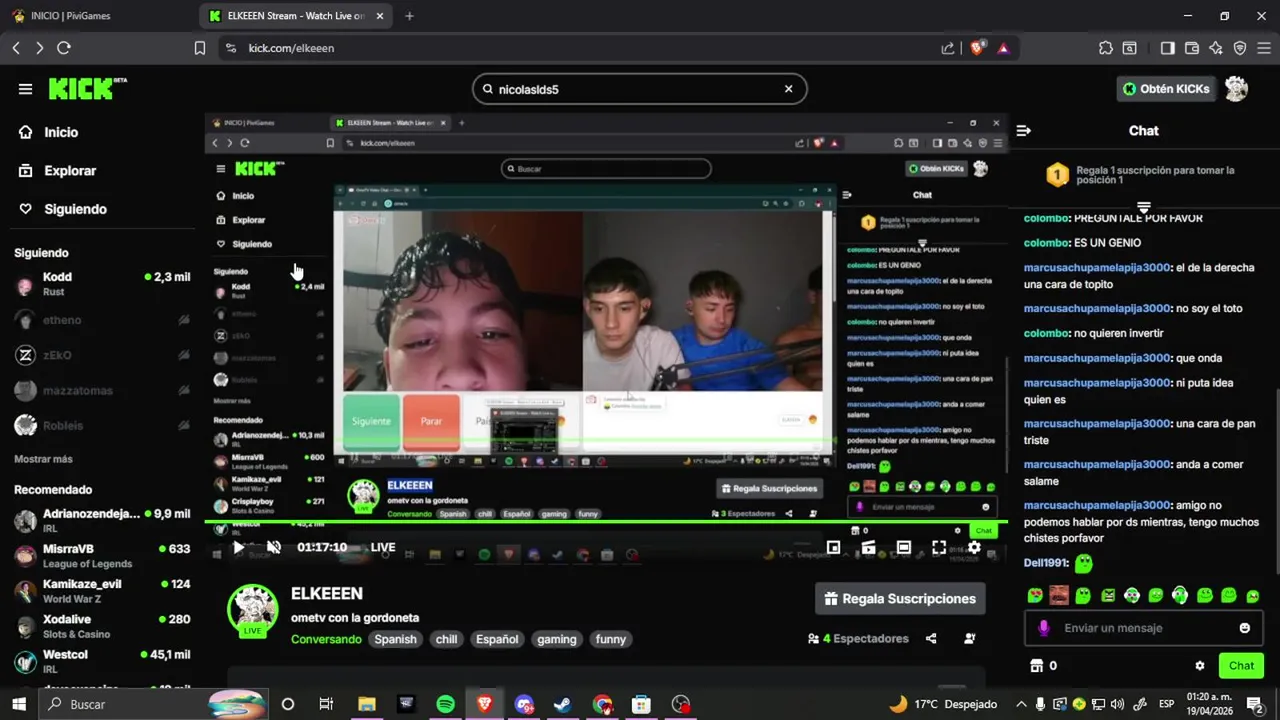Jump to LIVE in the player
The height and width of the screenshot is (720, 1280).
[x=383, y=547]
